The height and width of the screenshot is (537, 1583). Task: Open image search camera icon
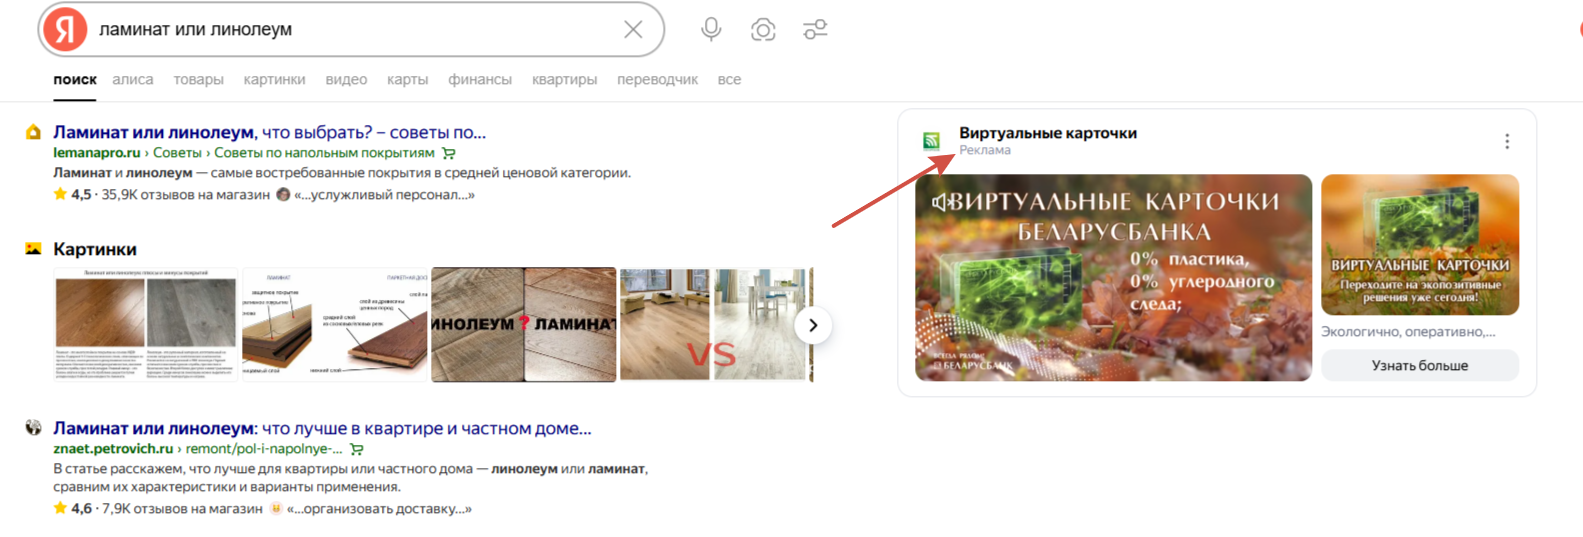point(763,30)
